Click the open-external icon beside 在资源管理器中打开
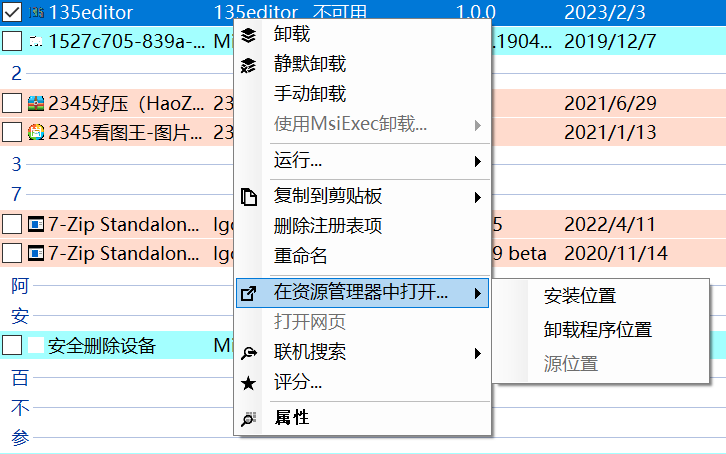 pos(249,293)
